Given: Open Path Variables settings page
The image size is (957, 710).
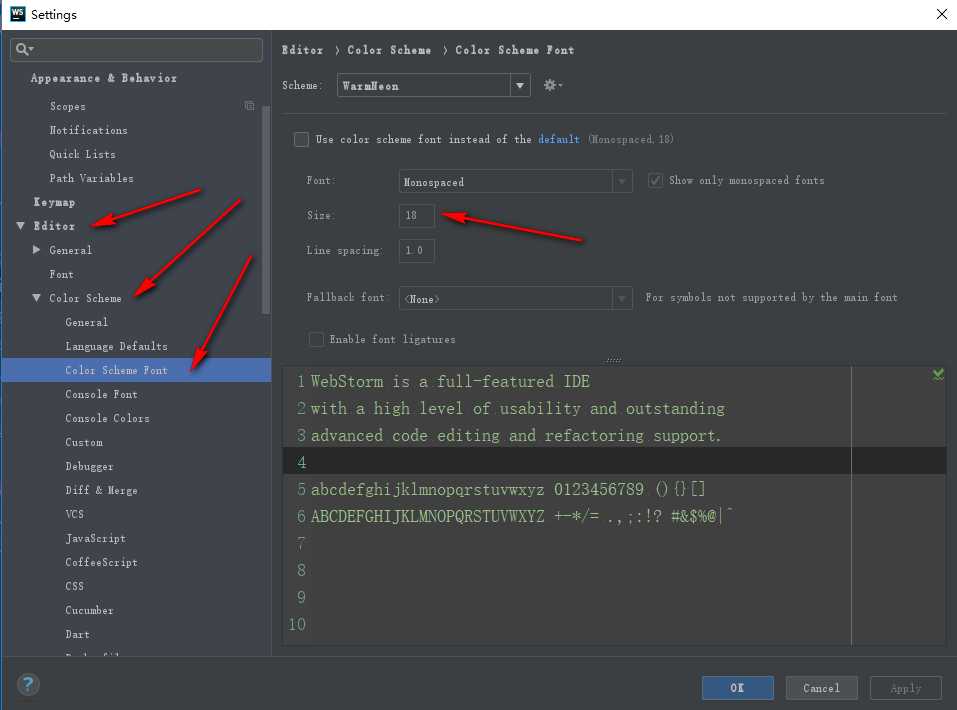Looking at the screenshot, I should click(x=92, y=178).
